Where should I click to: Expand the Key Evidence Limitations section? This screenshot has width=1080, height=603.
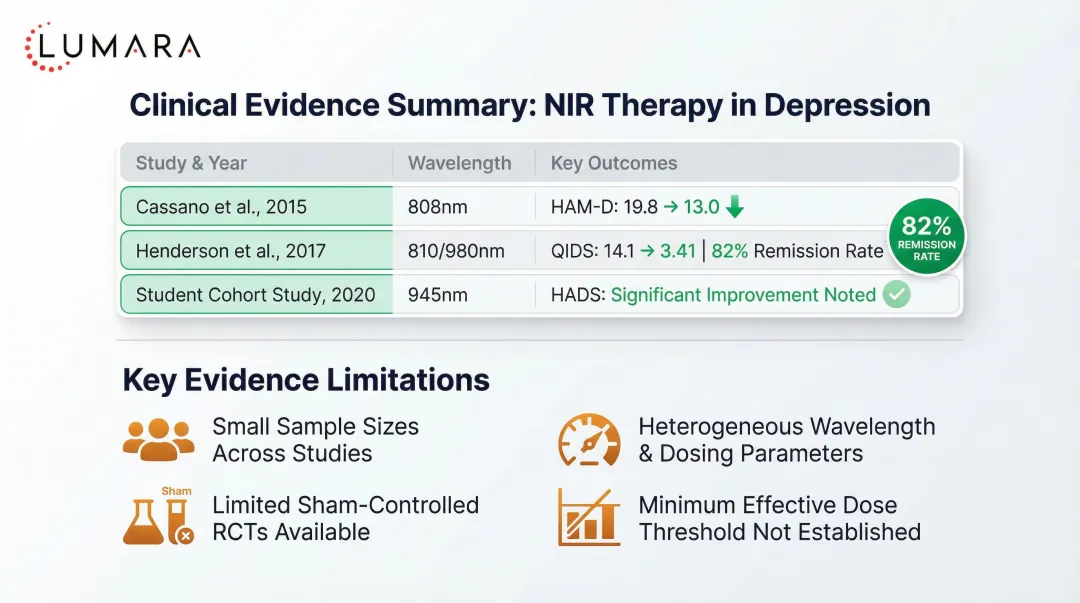[x=304, y=380]
